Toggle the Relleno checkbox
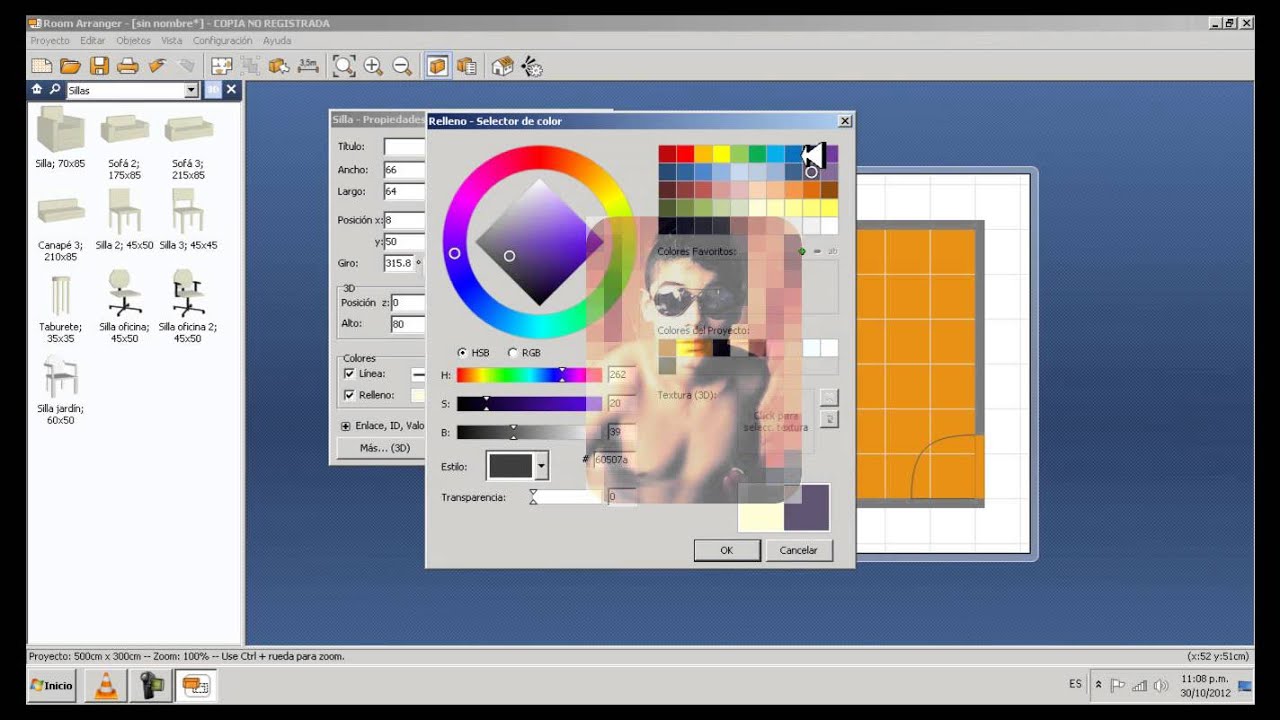This screenshot has height=720, width=1280. point(349,395)
